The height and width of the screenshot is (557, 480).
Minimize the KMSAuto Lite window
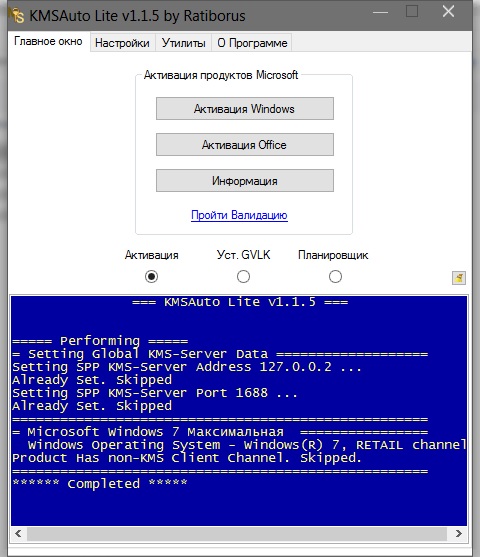pos(381,12)
